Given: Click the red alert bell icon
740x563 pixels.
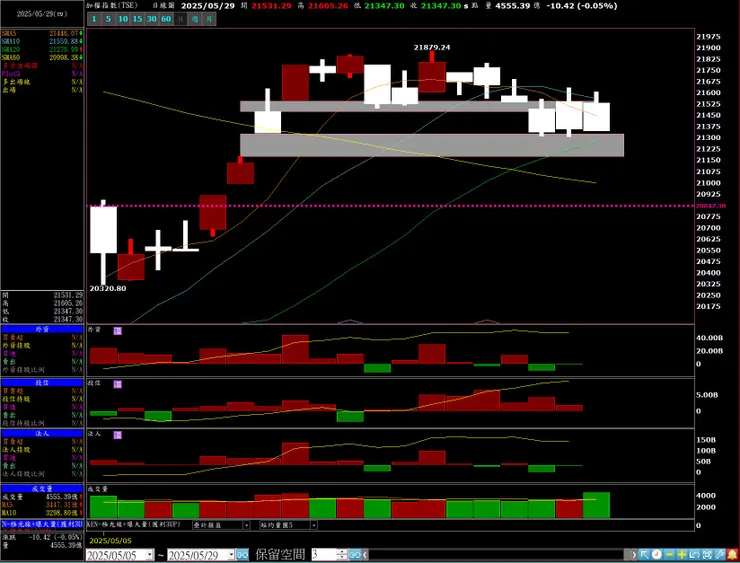Looking at the screenshot, I should coord(732,555).
